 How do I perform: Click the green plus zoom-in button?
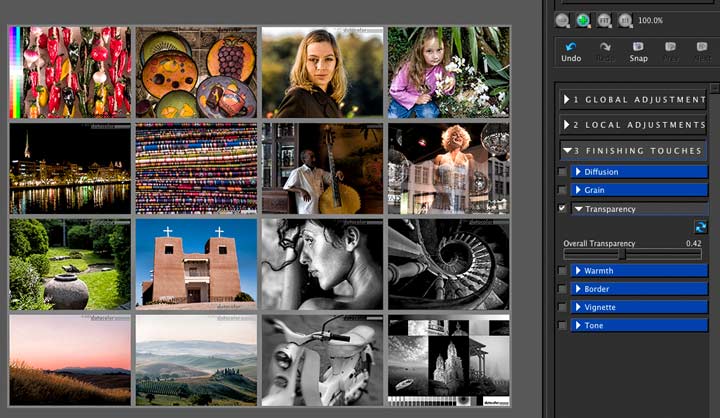pos(583,20)
